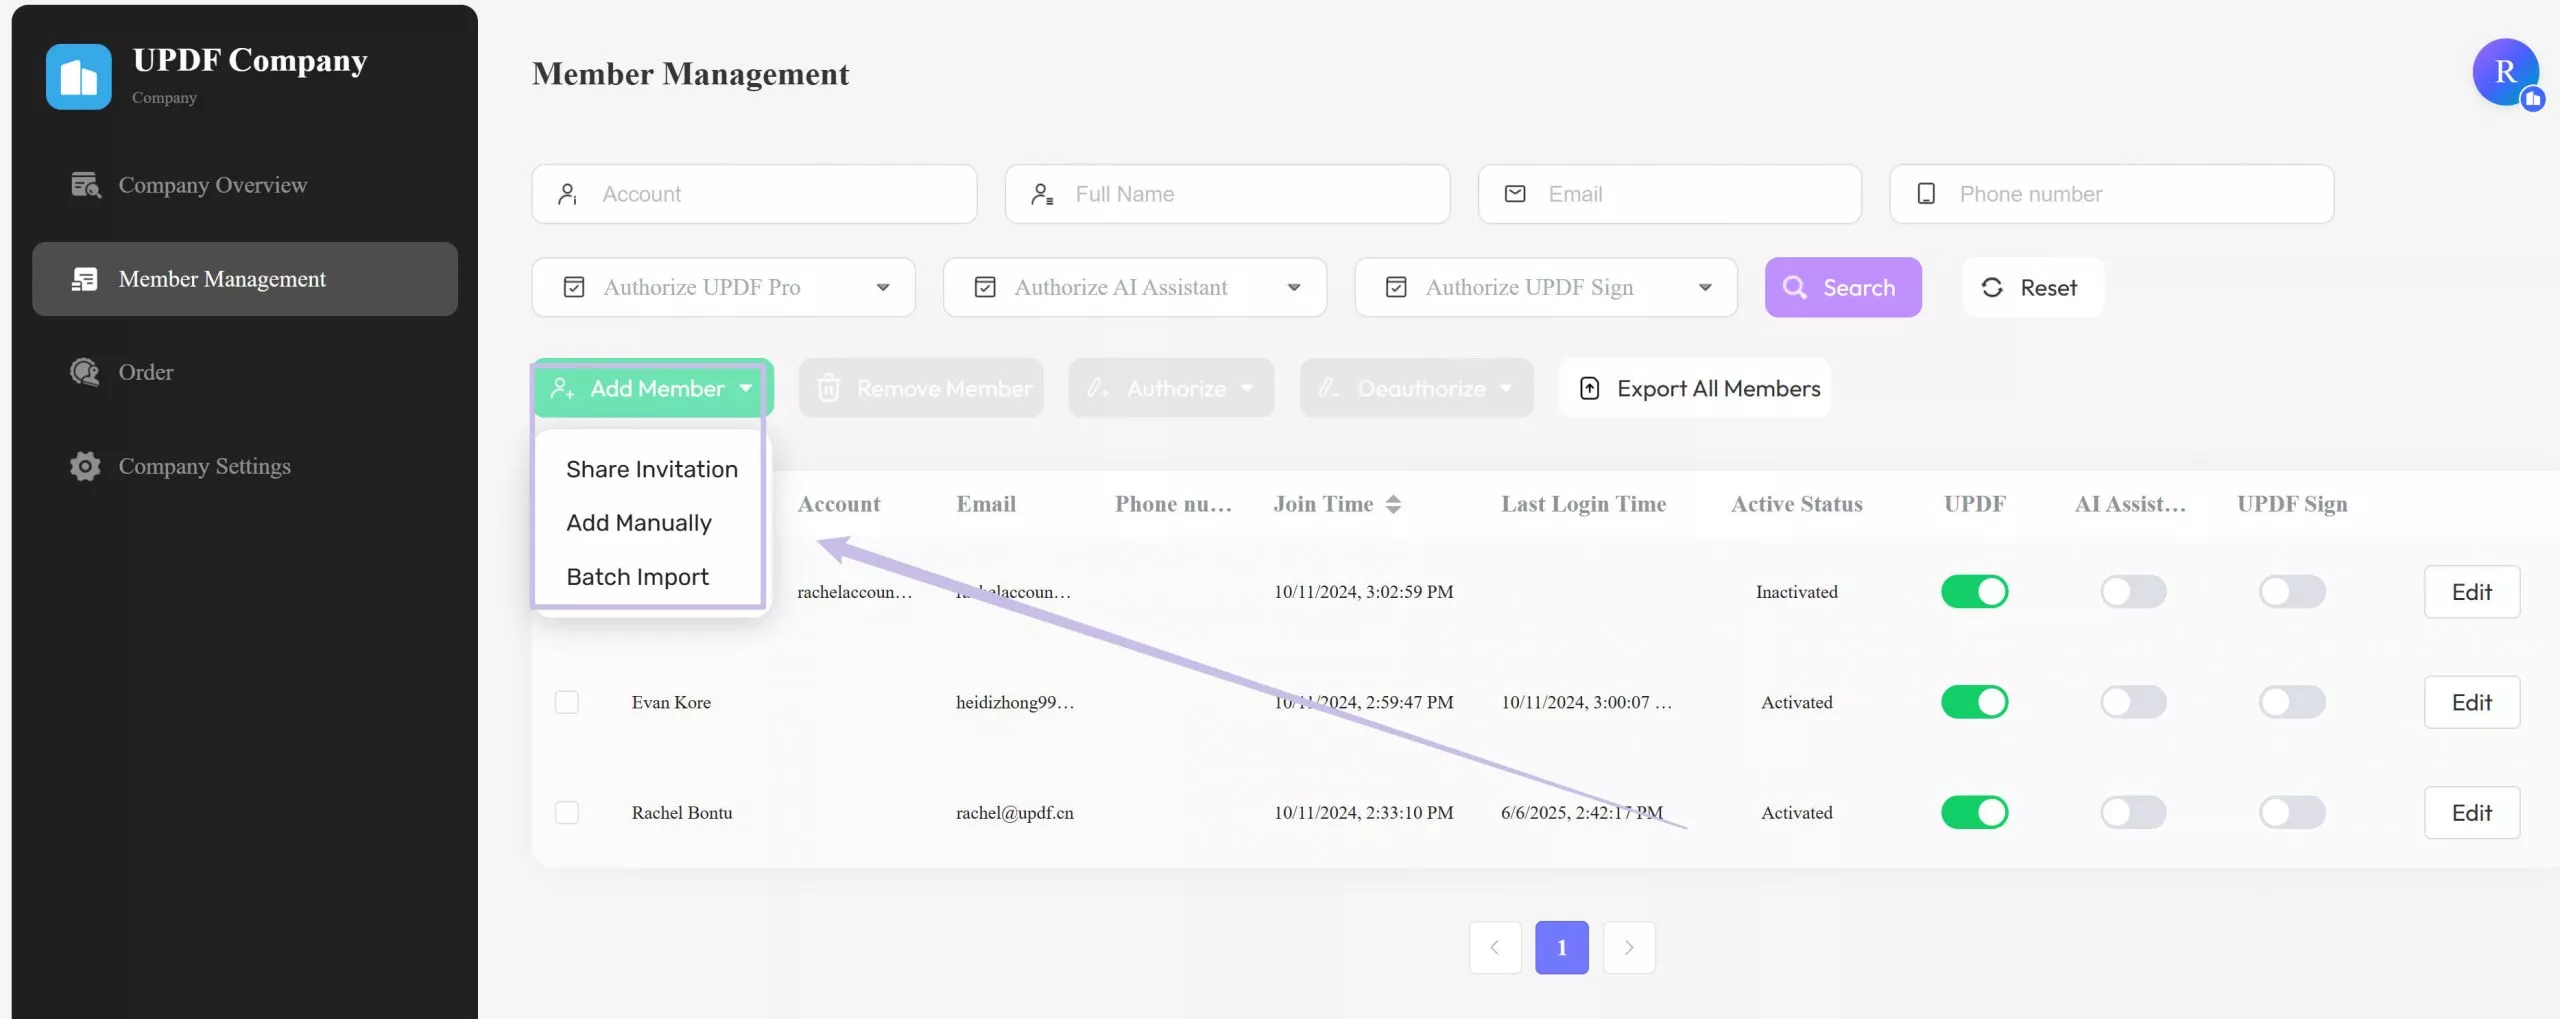Viewport: 2560px width, 1019px height.
Task: Open the user avatar R profile
Action: 2506,72
